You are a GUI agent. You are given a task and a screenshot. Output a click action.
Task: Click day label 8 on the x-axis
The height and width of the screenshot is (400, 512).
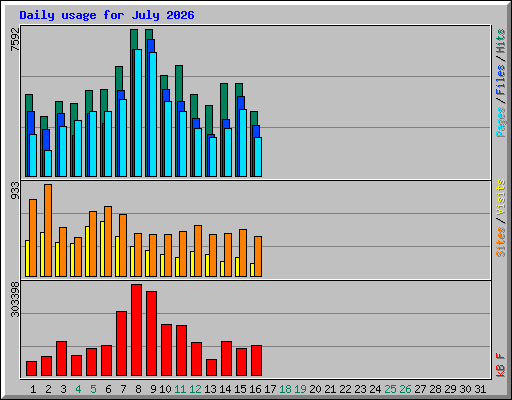tap(138, 389)
